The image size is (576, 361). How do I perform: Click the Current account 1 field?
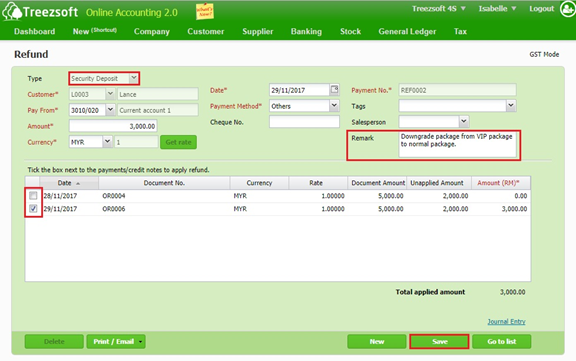point(158,110)
